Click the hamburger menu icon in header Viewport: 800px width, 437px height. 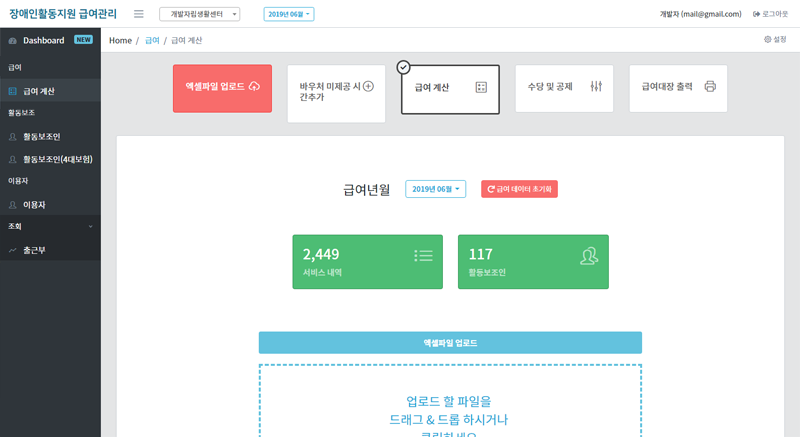pos(138,14)
